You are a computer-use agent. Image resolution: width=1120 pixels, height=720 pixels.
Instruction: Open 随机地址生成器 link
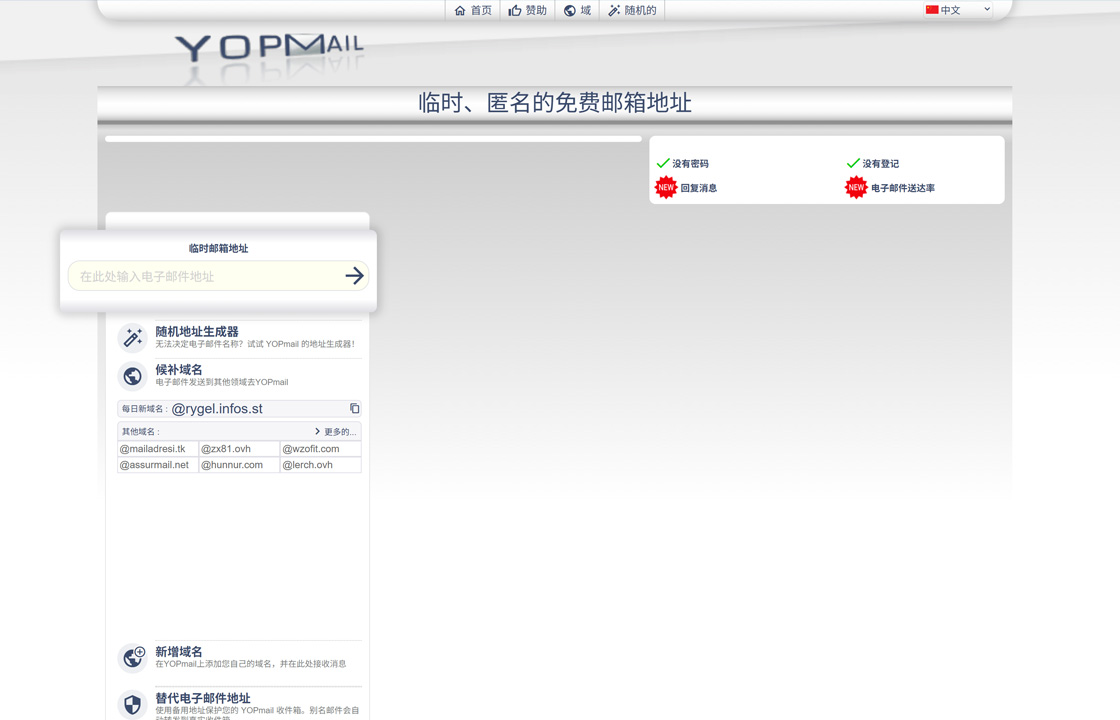[x=197, y=331]
